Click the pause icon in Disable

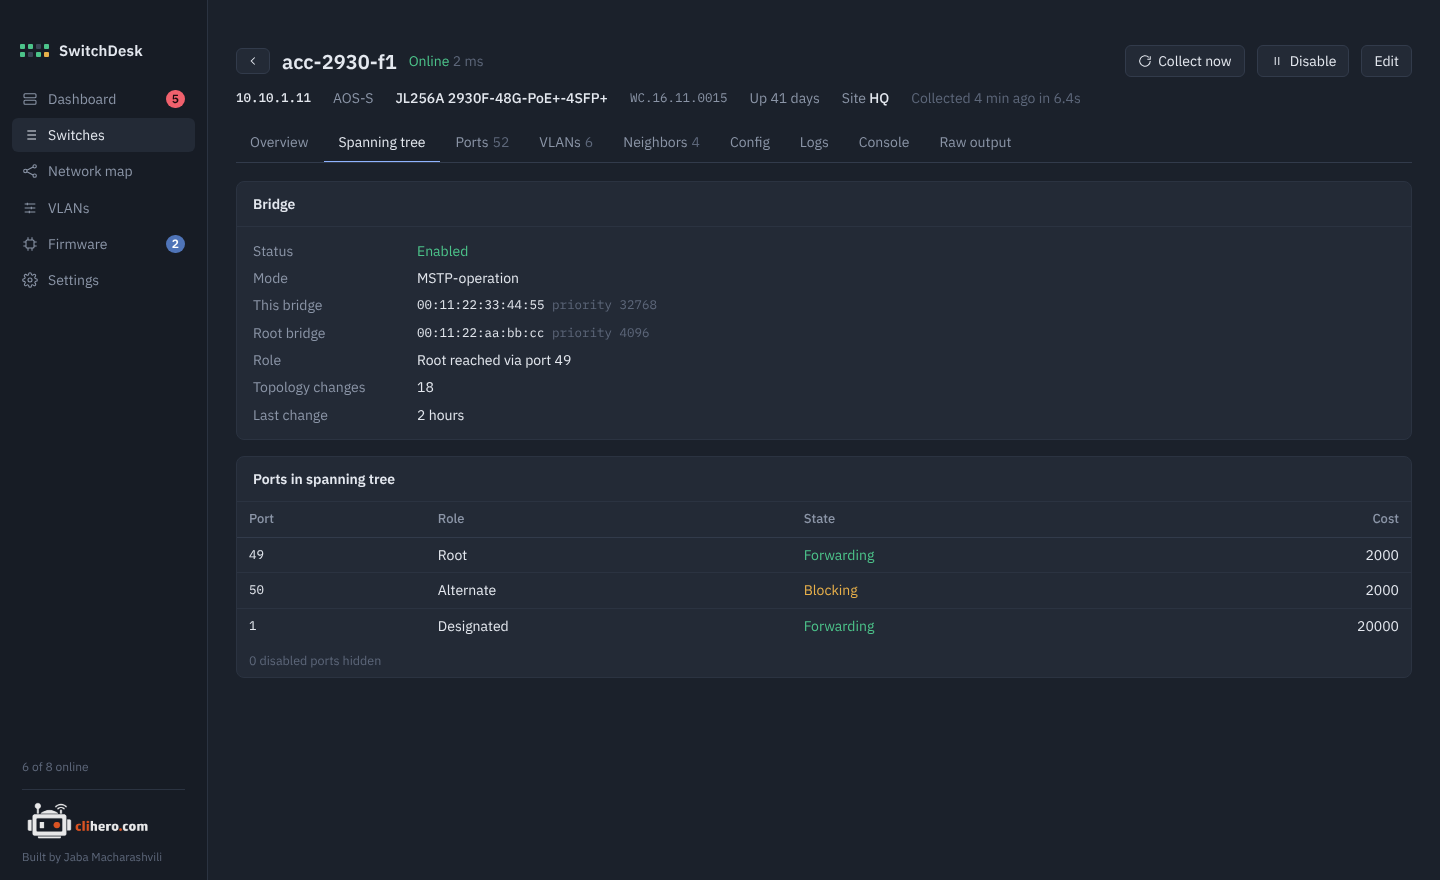pyautogui.click(x=1277, y=61)
